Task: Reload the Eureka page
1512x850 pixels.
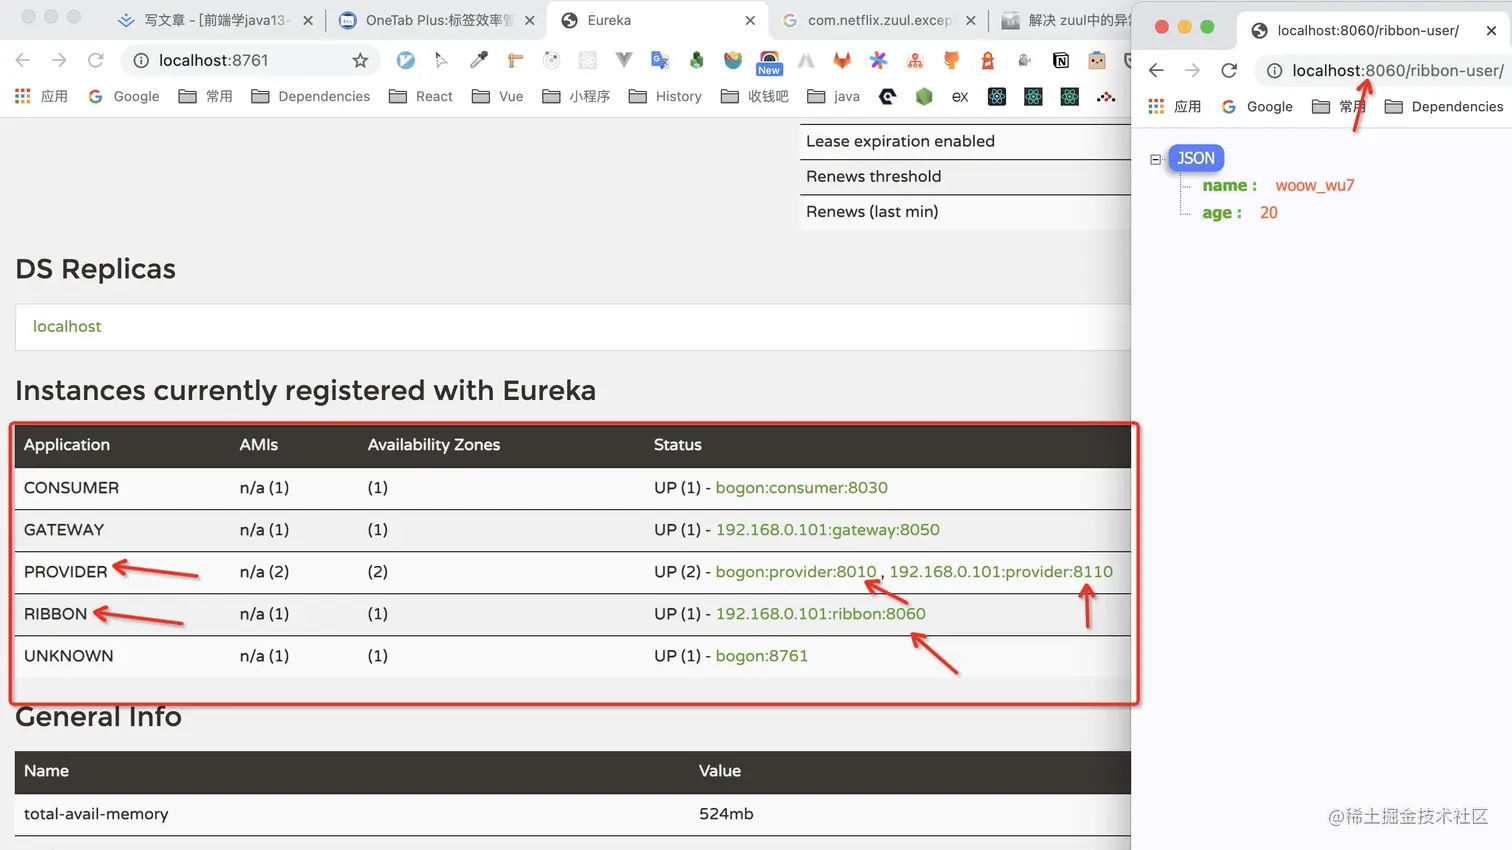Action: tap(96, 60)
